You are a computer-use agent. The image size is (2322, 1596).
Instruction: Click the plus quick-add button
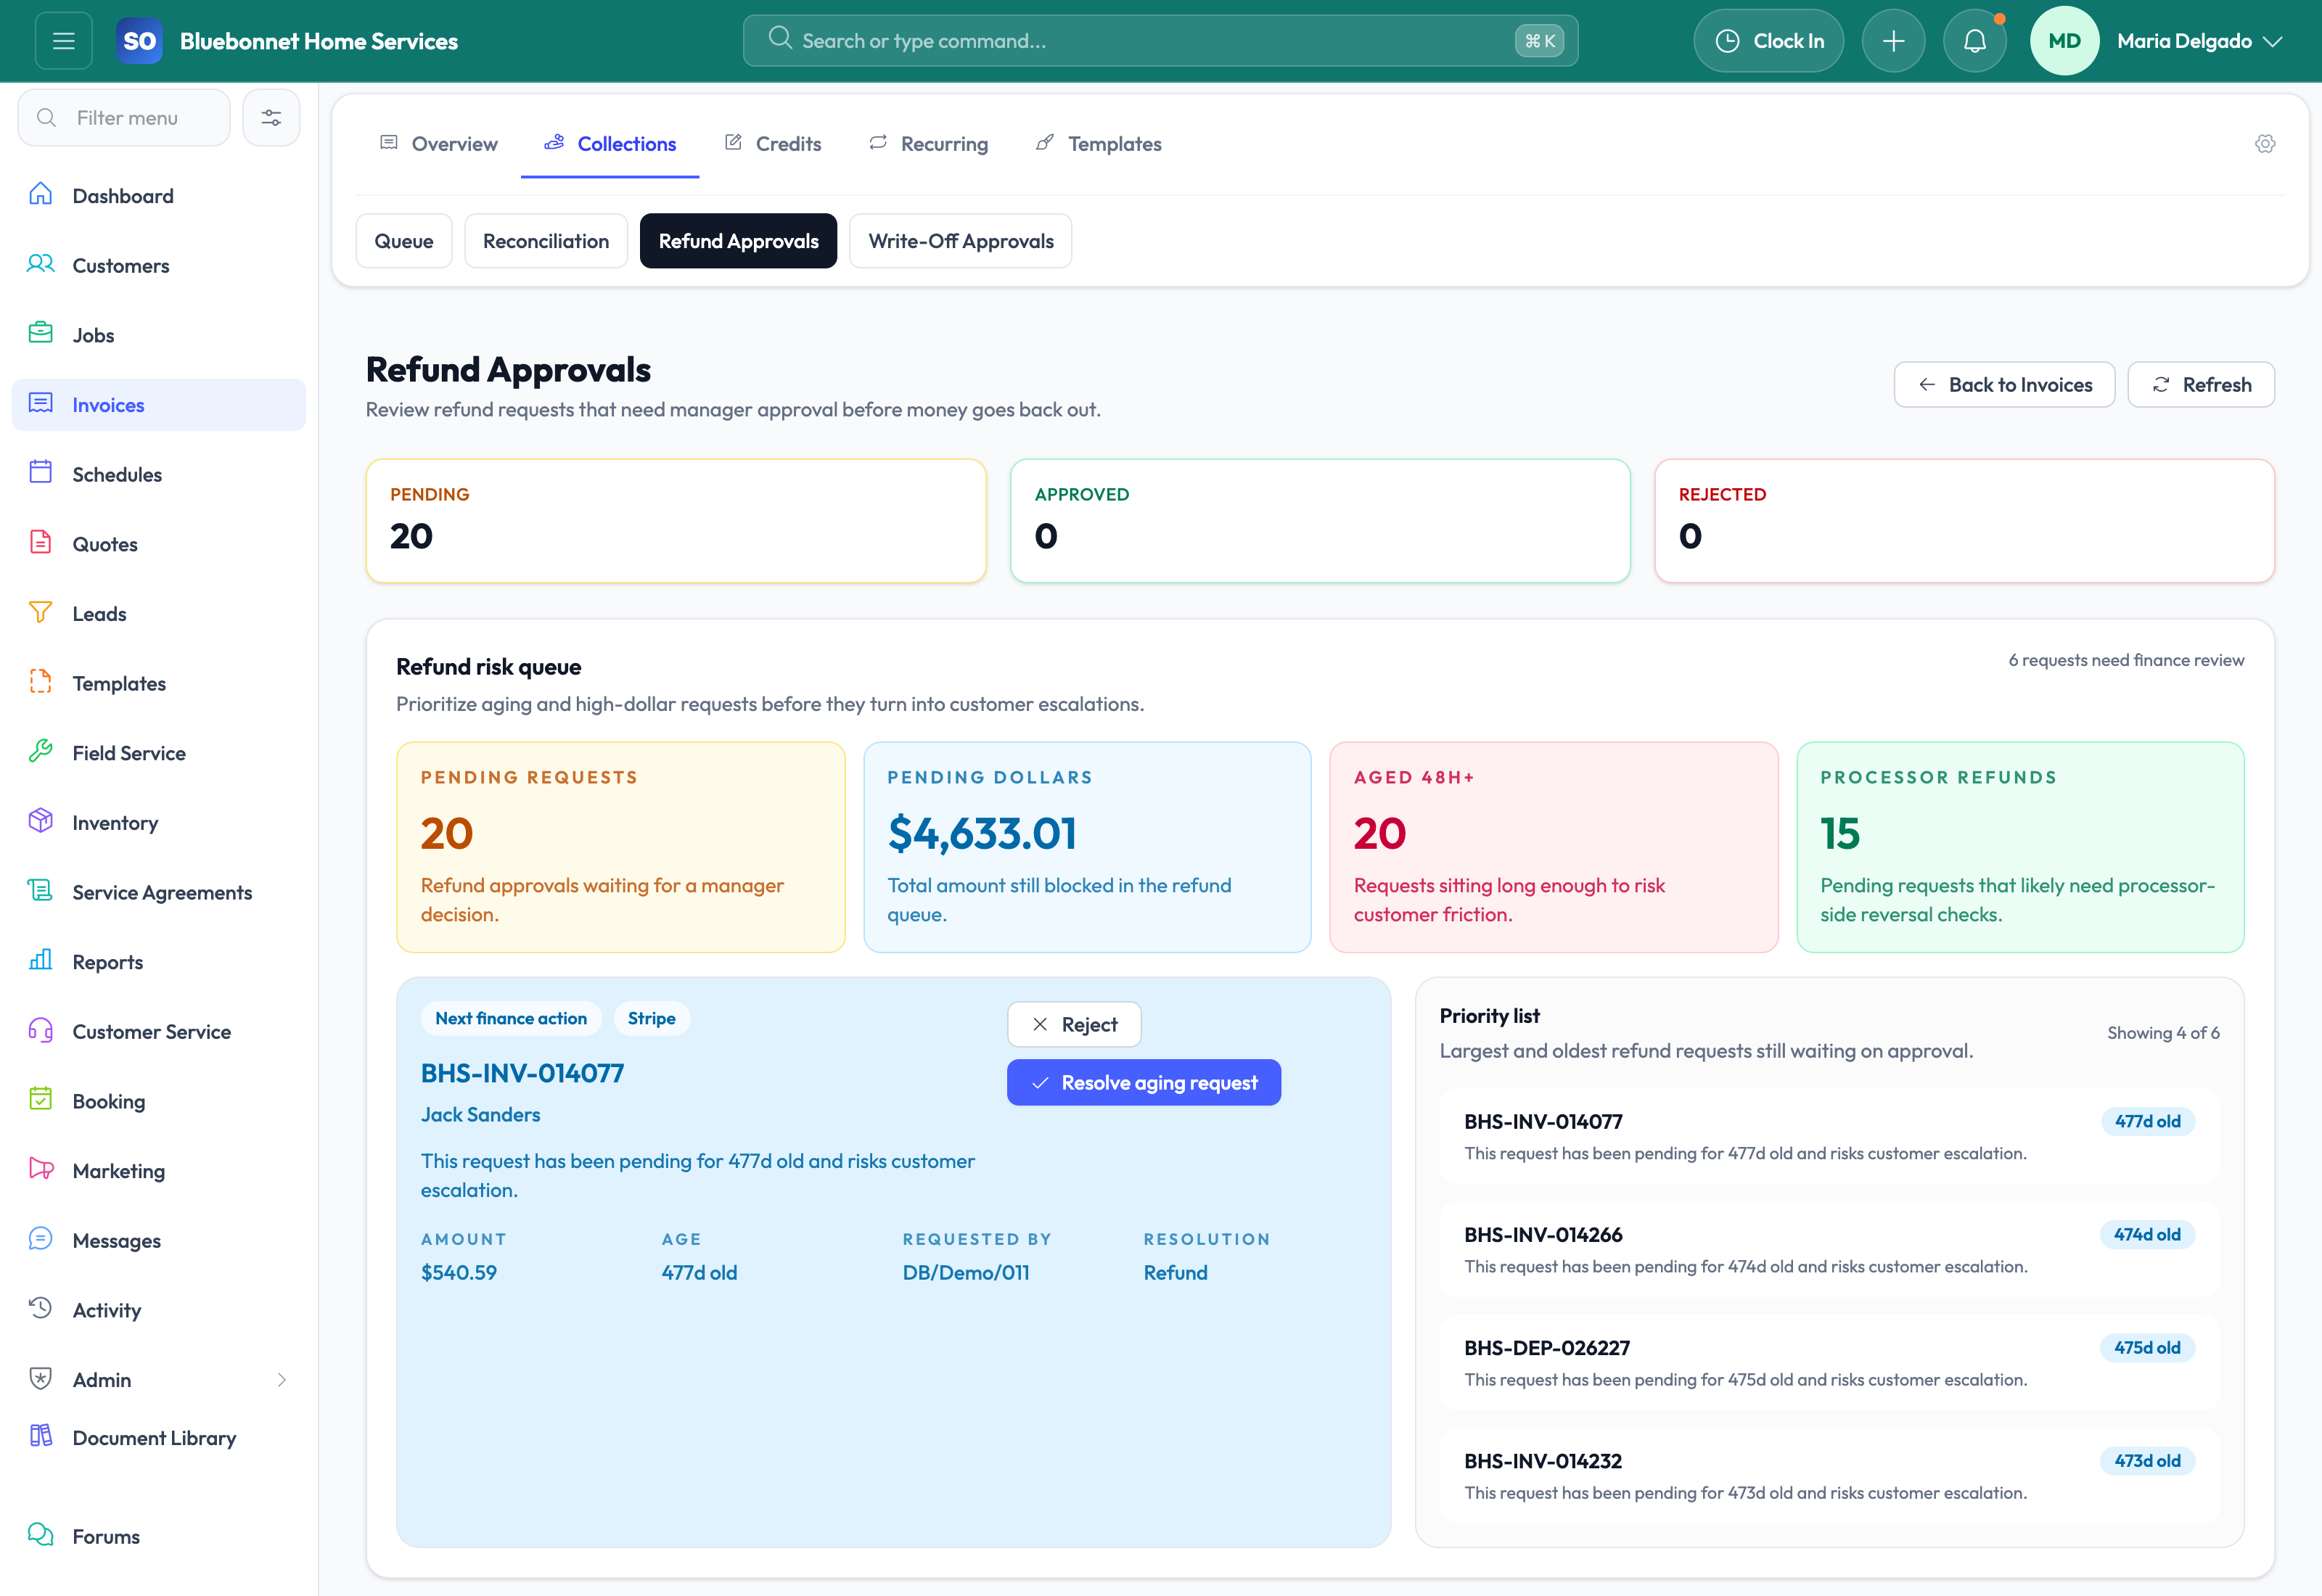[1893, 41]
